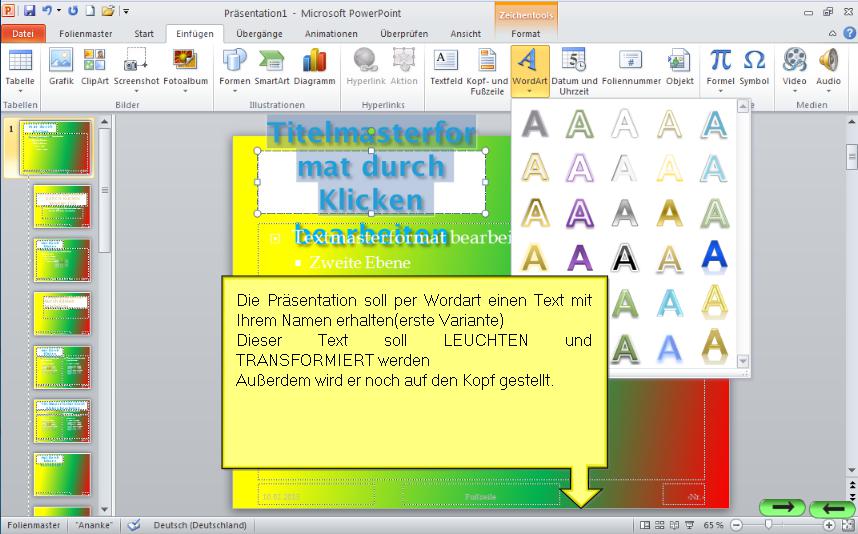Switch to the Animationen tab
The image size is (858, 534).
331,34
